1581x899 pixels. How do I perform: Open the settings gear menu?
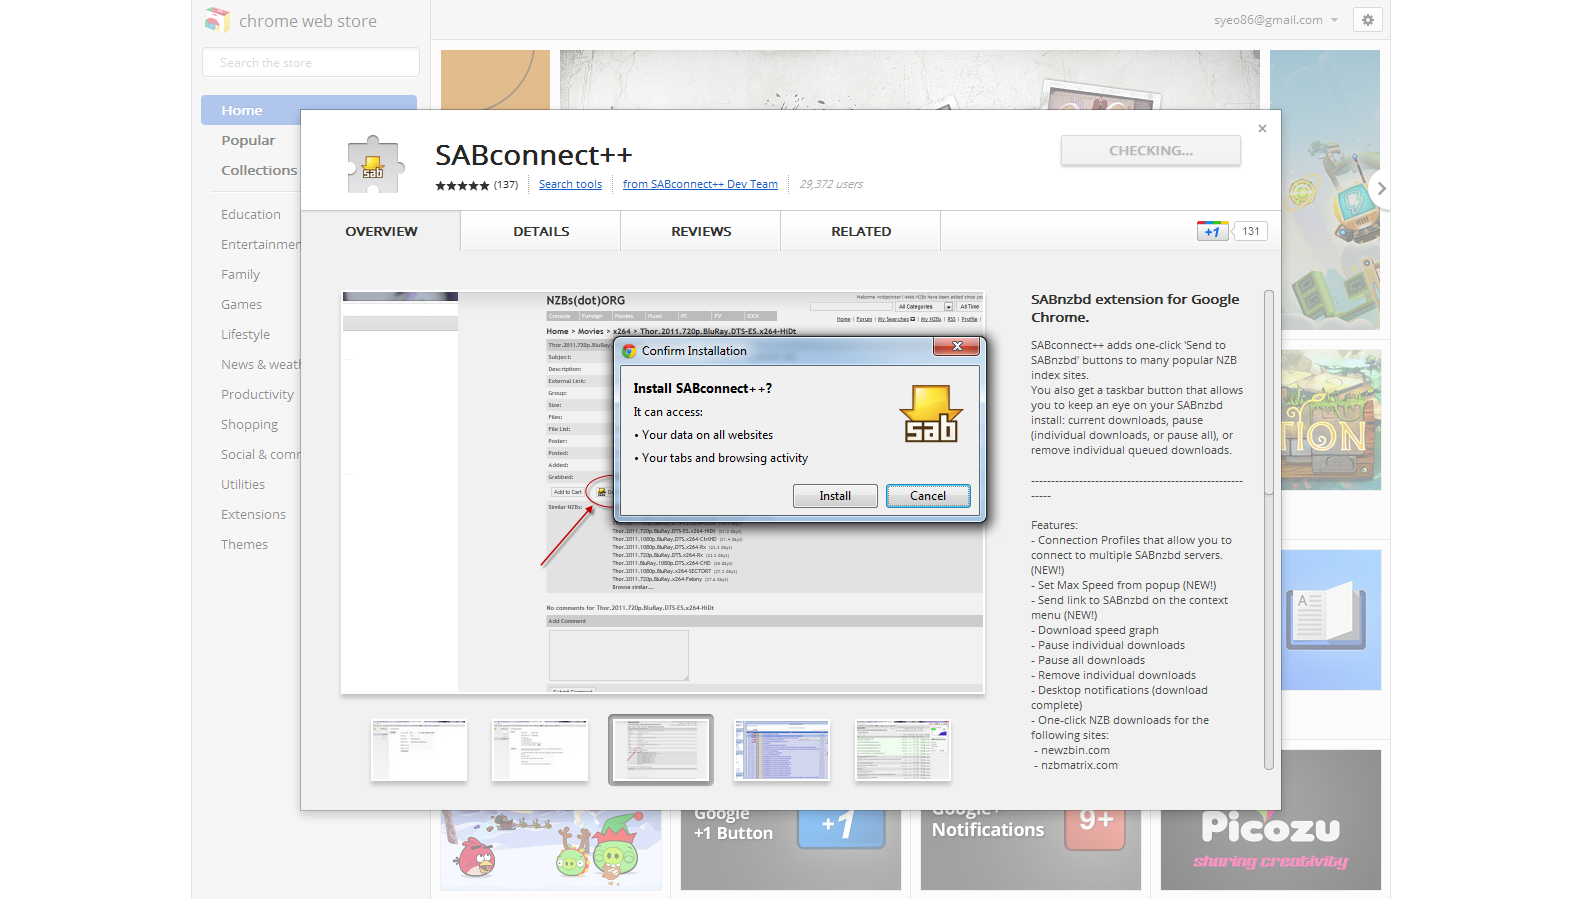1367,20
